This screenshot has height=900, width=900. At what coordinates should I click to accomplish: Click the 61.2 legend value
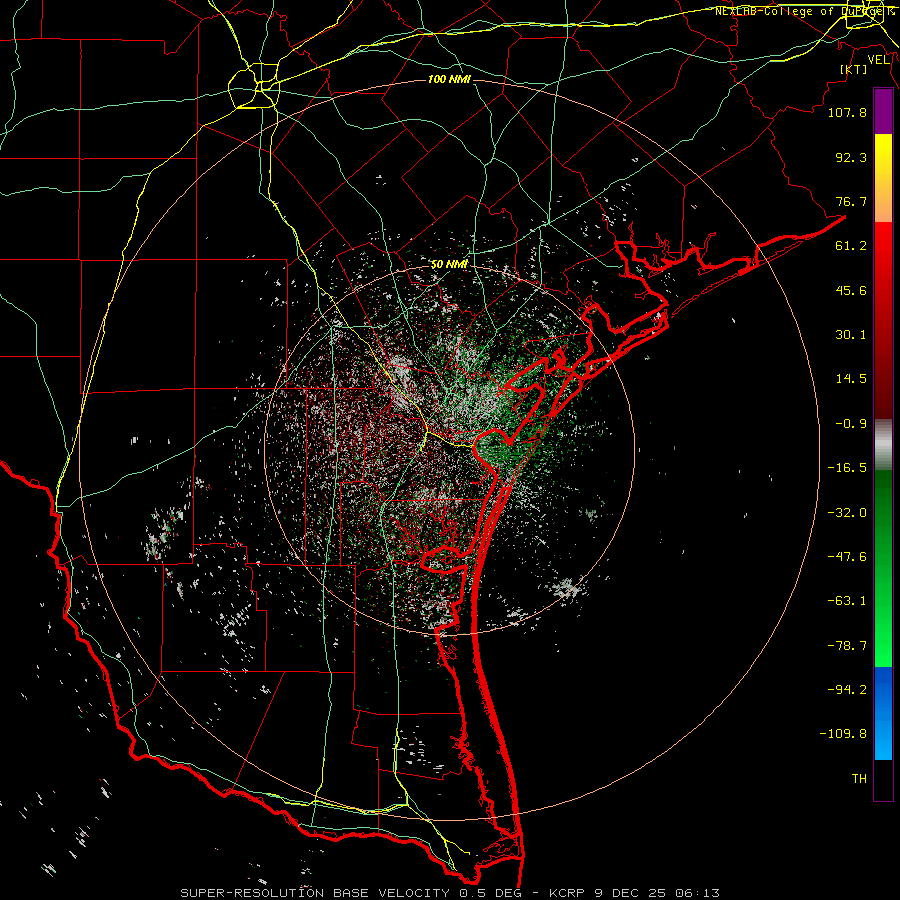851,246
